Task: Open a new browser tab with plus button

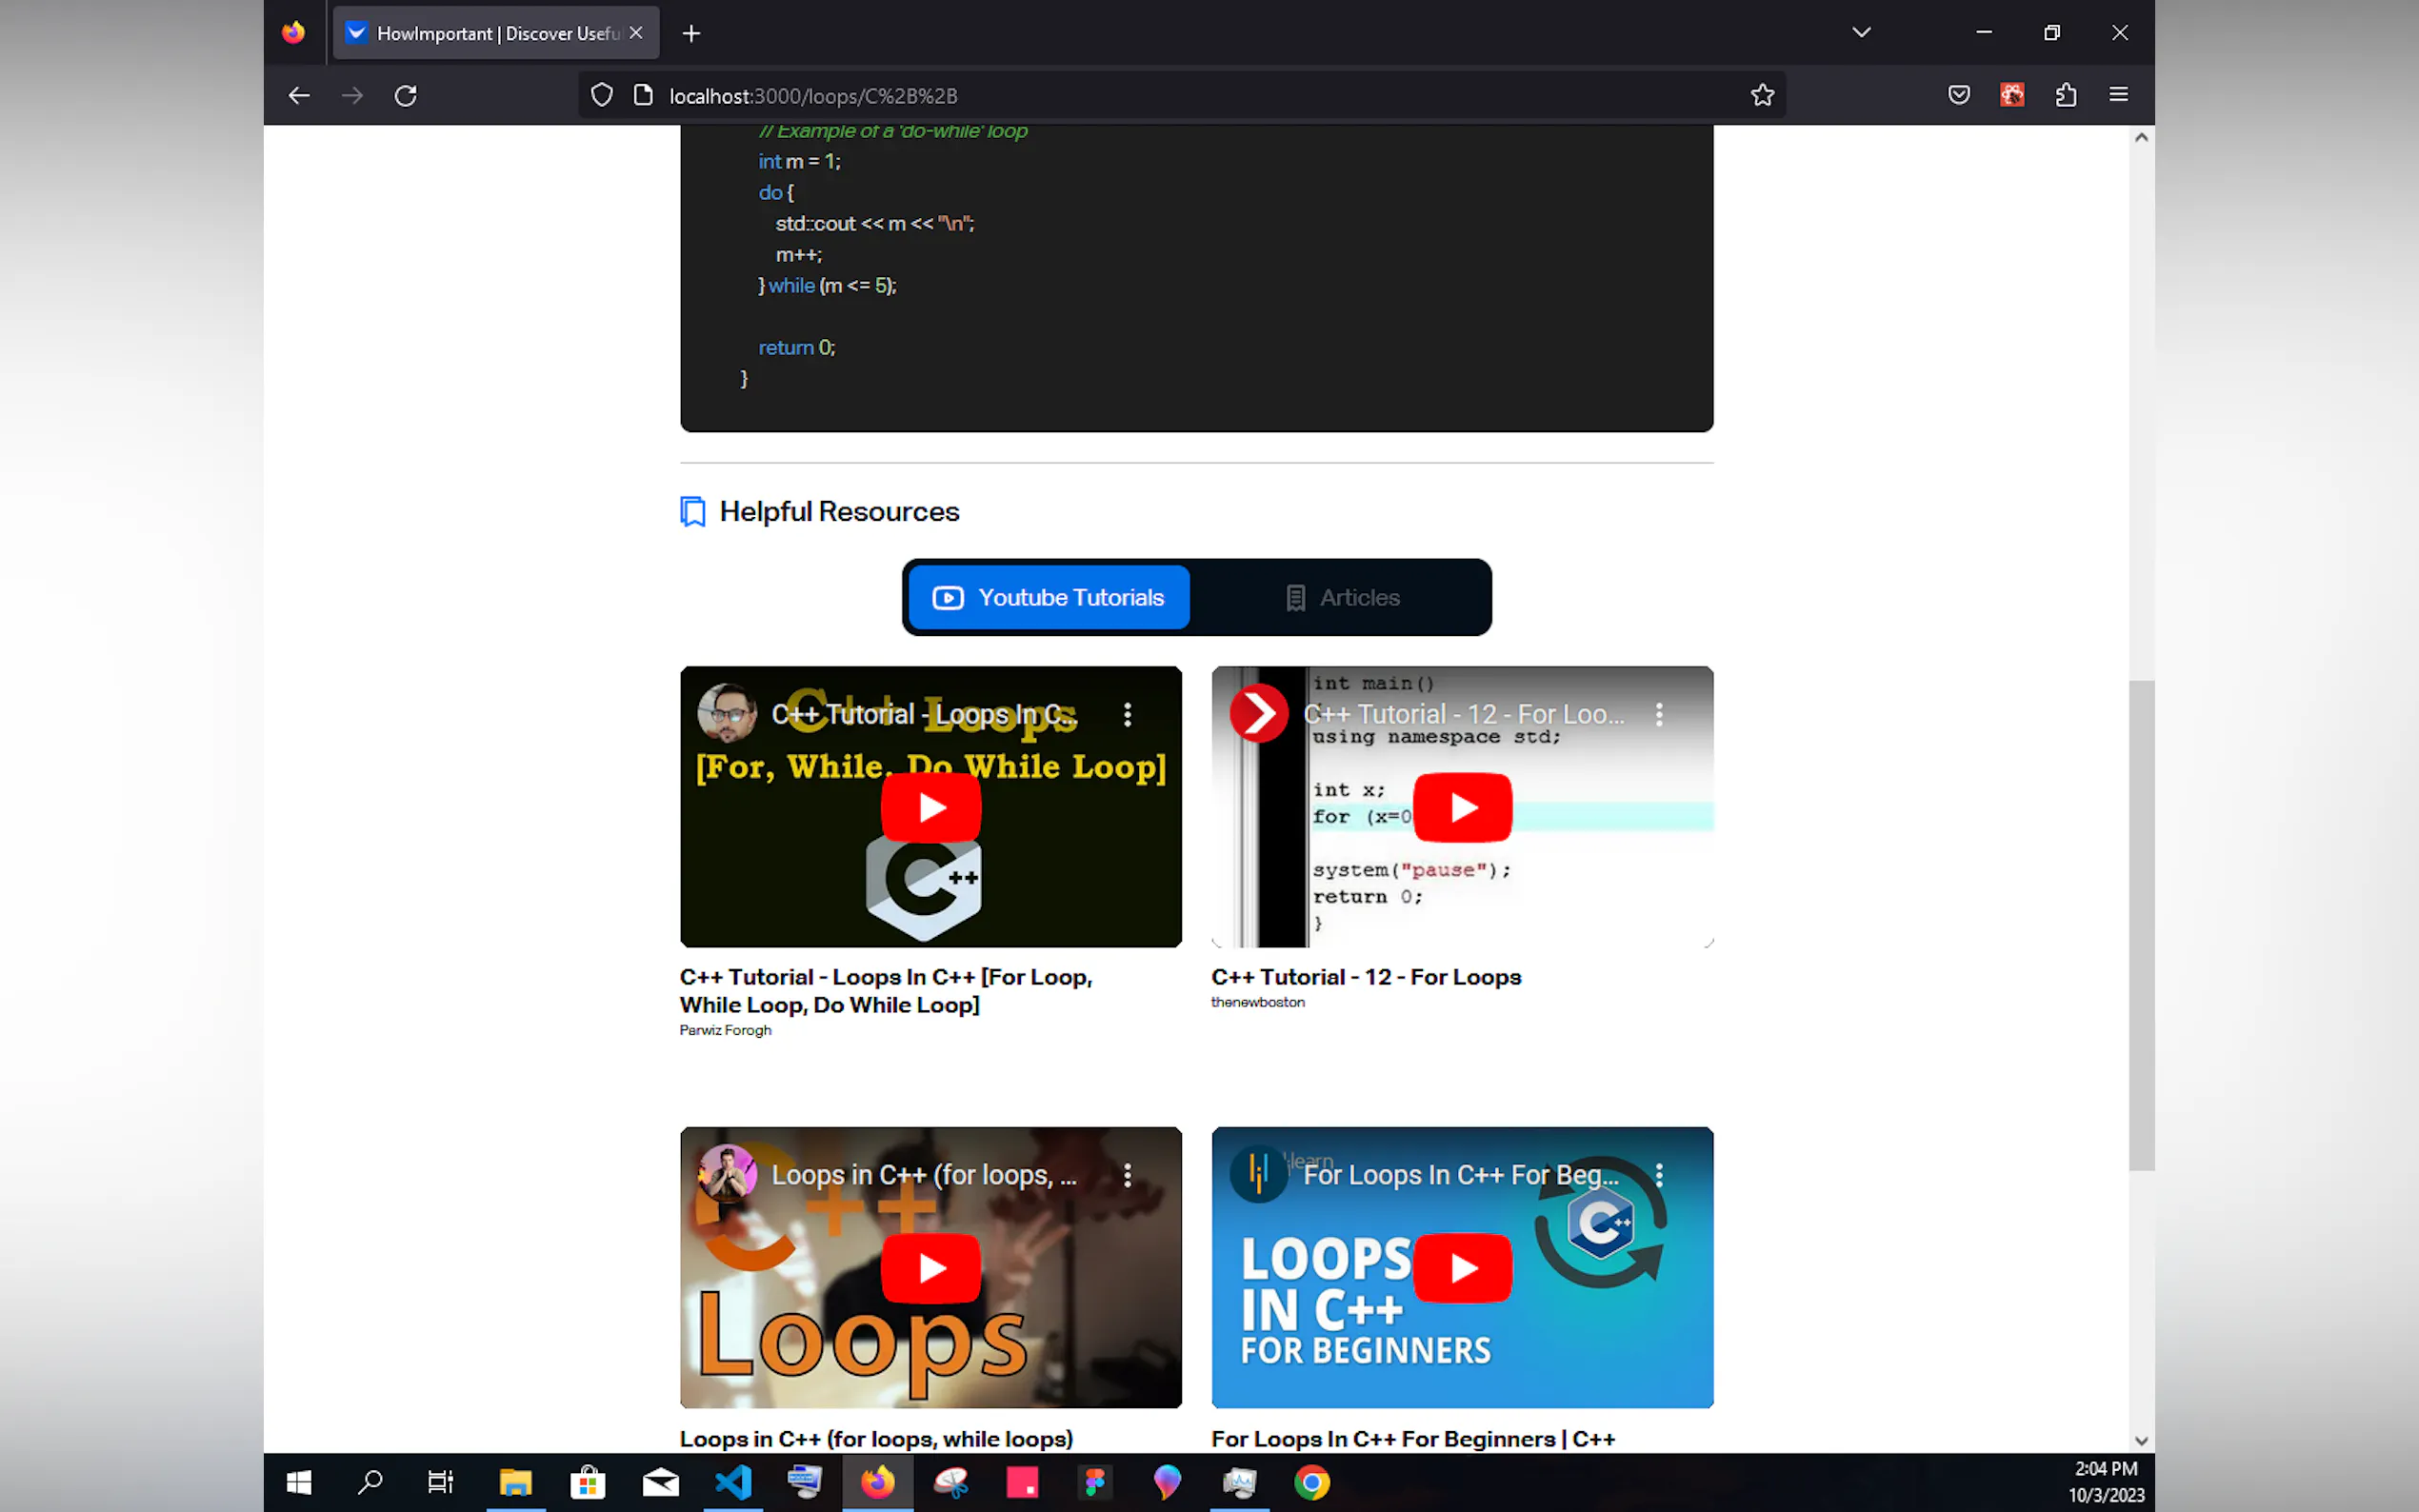Action: coord(691,33)
